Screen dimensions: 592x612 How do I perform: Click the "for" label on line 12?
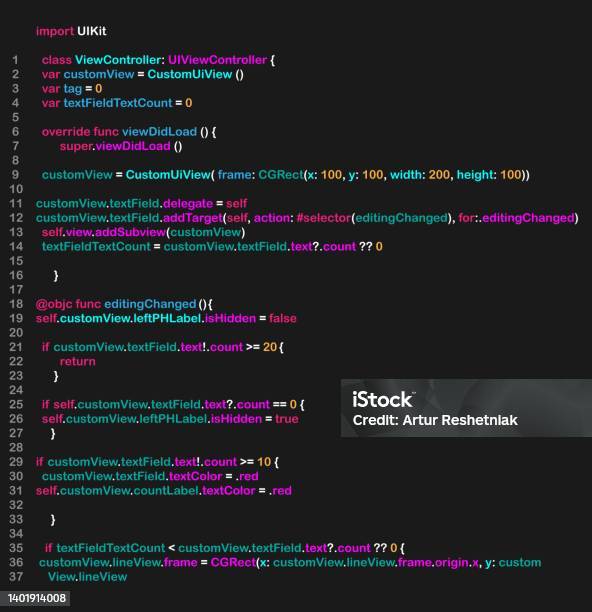[466, 218]
